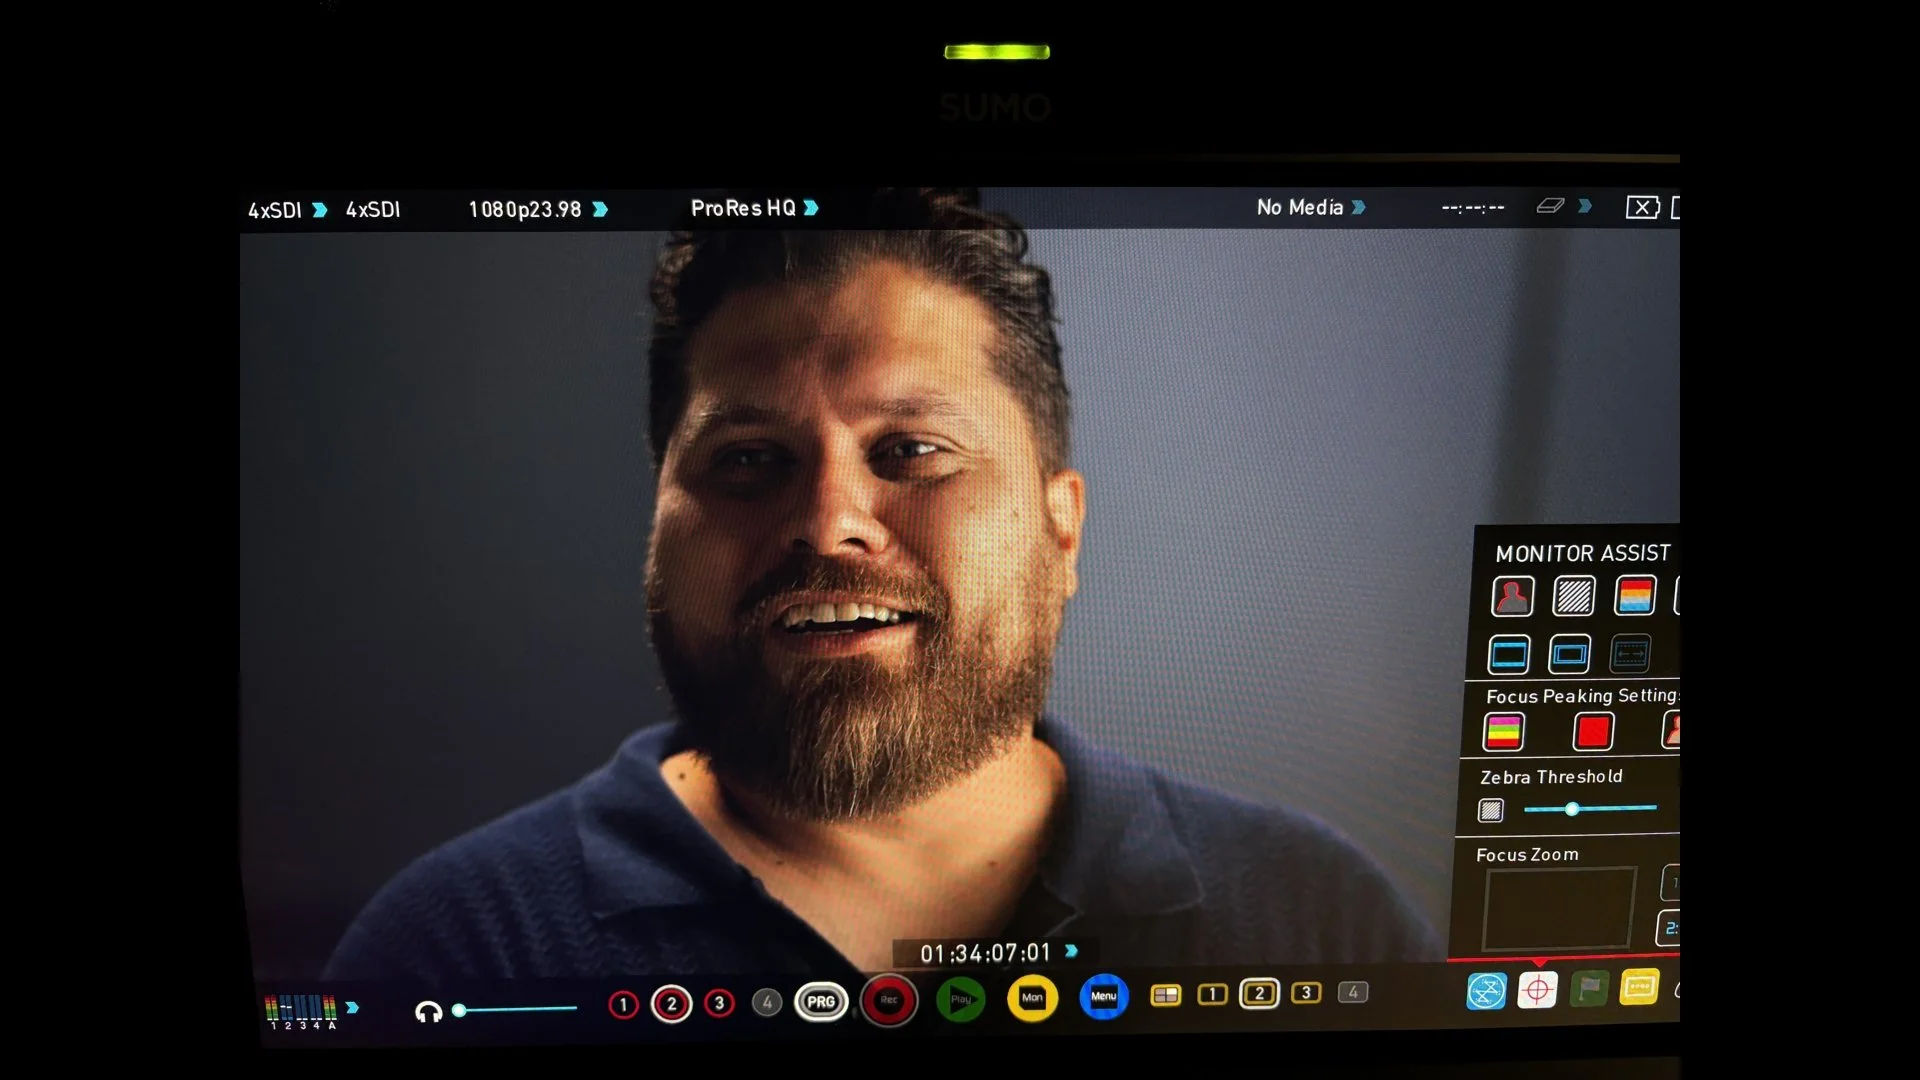Expand the audio meters arrow
Screen dimensions: 1920x1080
pos(352,1008)
